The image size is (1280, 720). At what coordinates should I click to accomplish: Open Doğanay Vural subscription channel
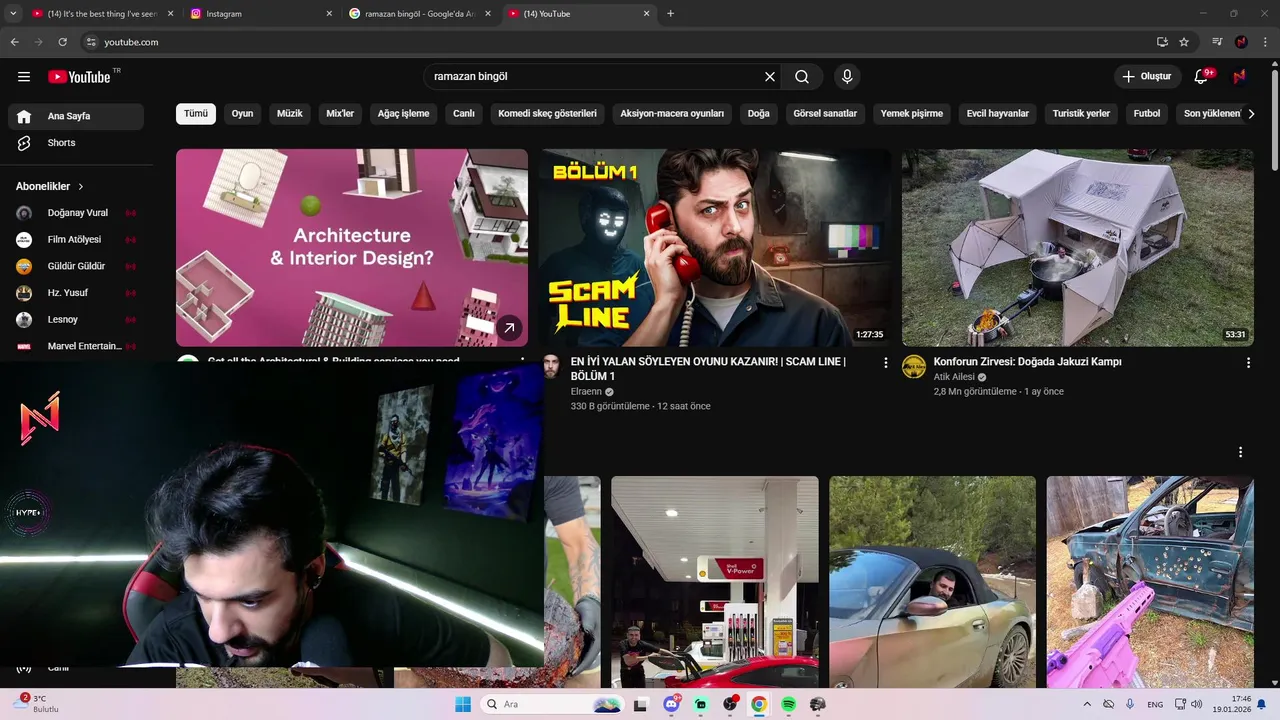click(x=76, y=213)
